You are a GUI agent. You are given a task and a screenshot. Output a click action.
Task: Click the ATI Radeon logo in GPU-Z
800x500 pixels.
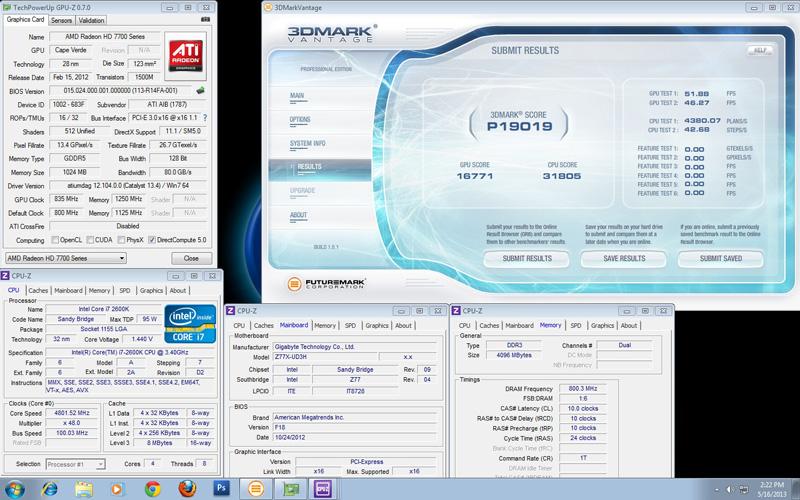coord(186,56)
